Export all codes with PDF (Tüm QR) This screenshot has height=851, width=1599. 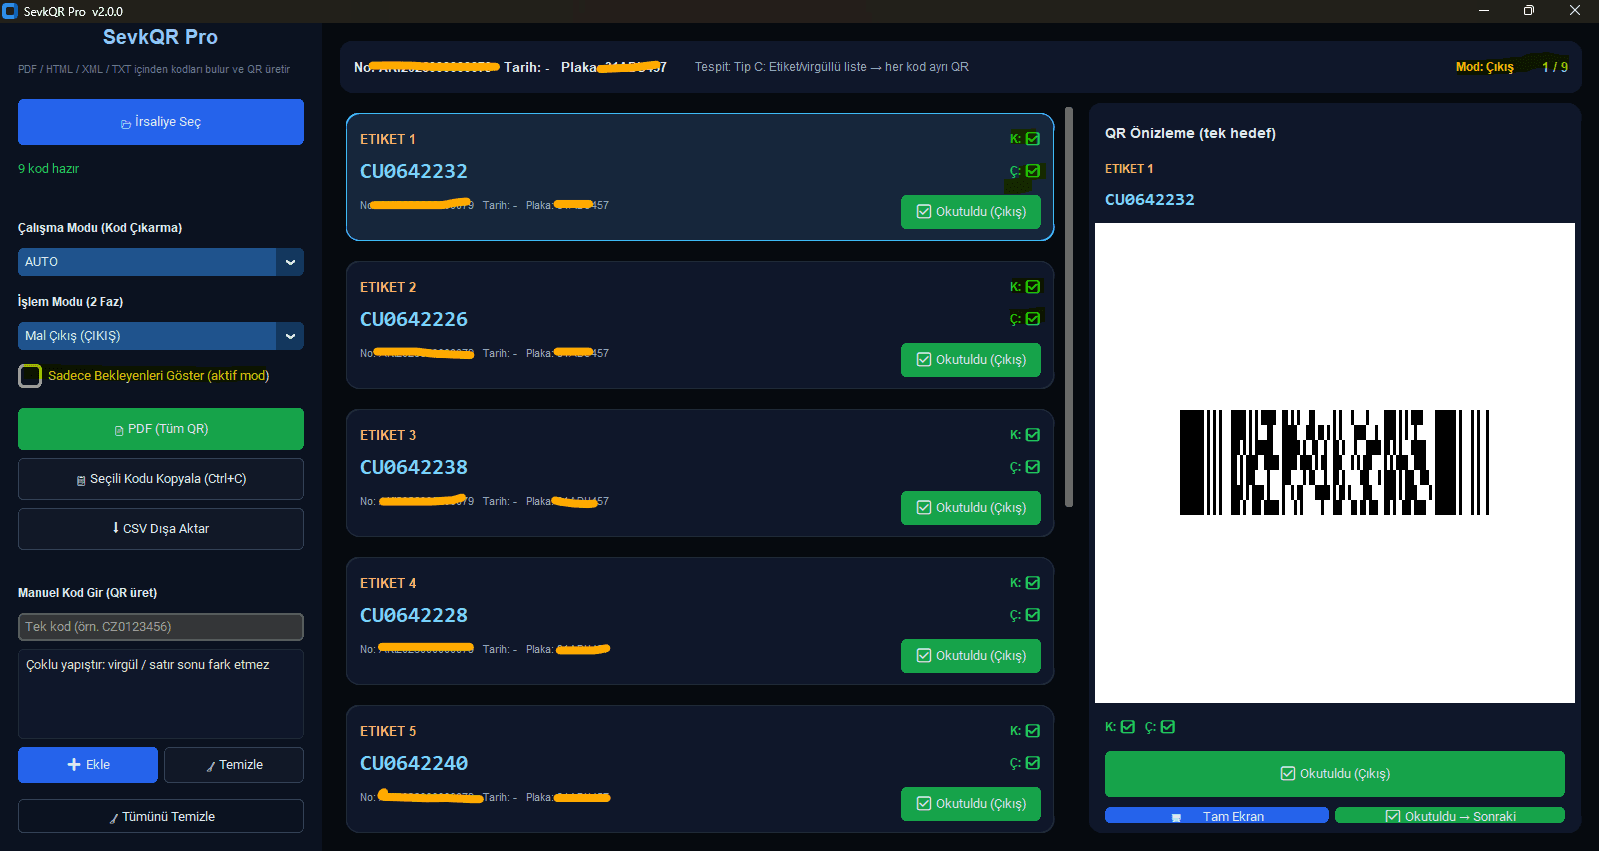(x=161, y=429)
